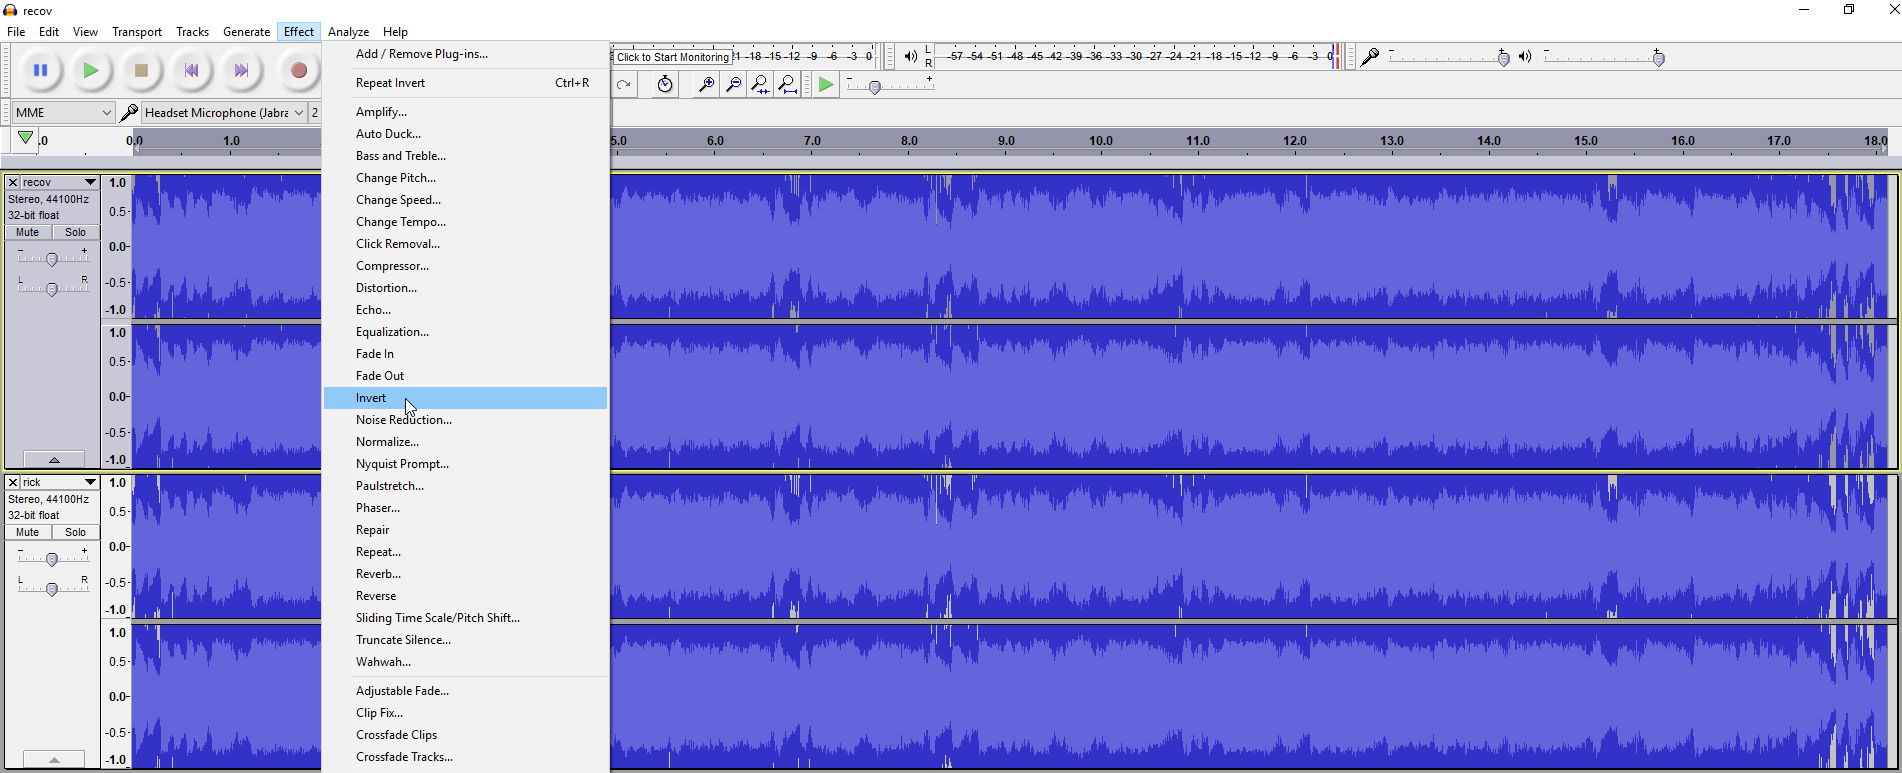Click the Zoom Out magnifier icon

click(x=733, y=85)
